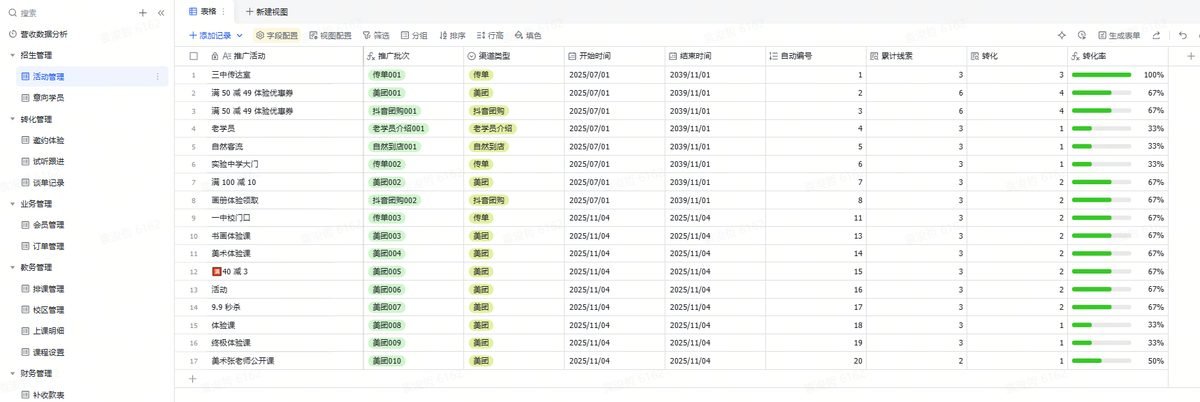The image size is (1200, 402).
Task: Collapse the 招生管理 section
Action: (x=11, y=55)
